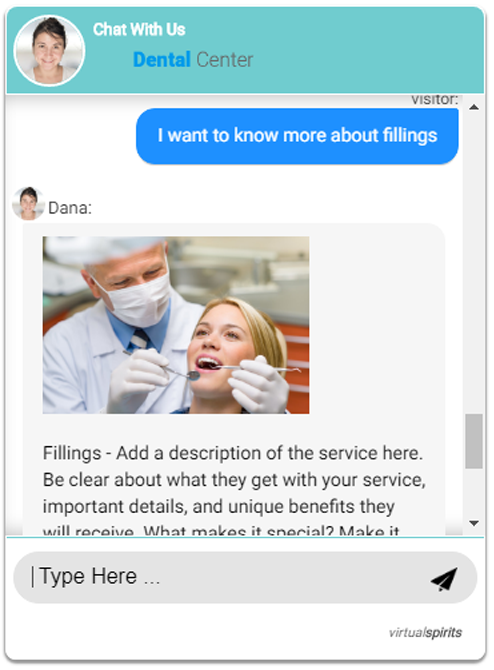This screenshot has height=670, width=494.
Task: Send the message with the paper plane icon
Action: pyautogui.click(x=444, y=579)
